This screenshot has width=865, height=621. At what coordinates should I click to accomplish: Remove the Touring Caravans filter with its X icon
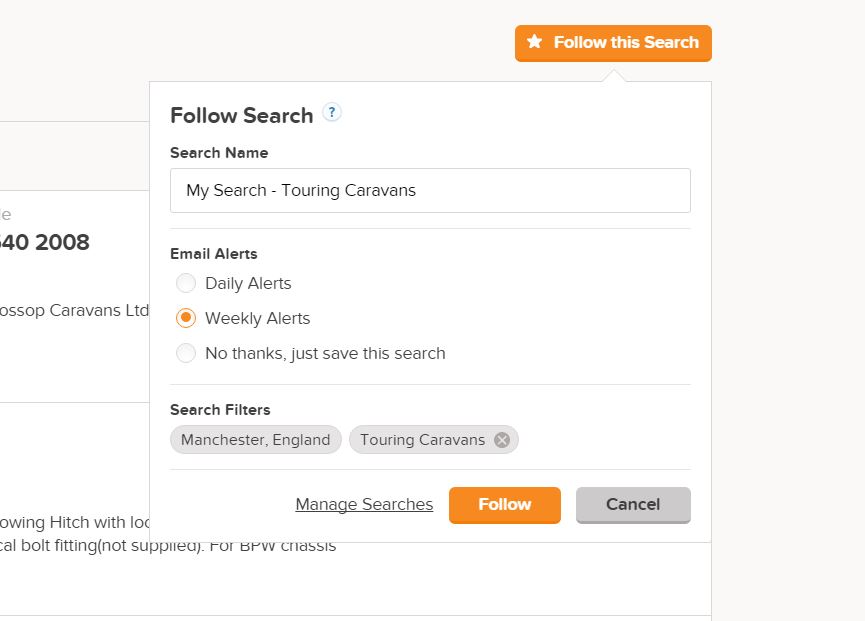pyautogui.click(x=502, y=440)
